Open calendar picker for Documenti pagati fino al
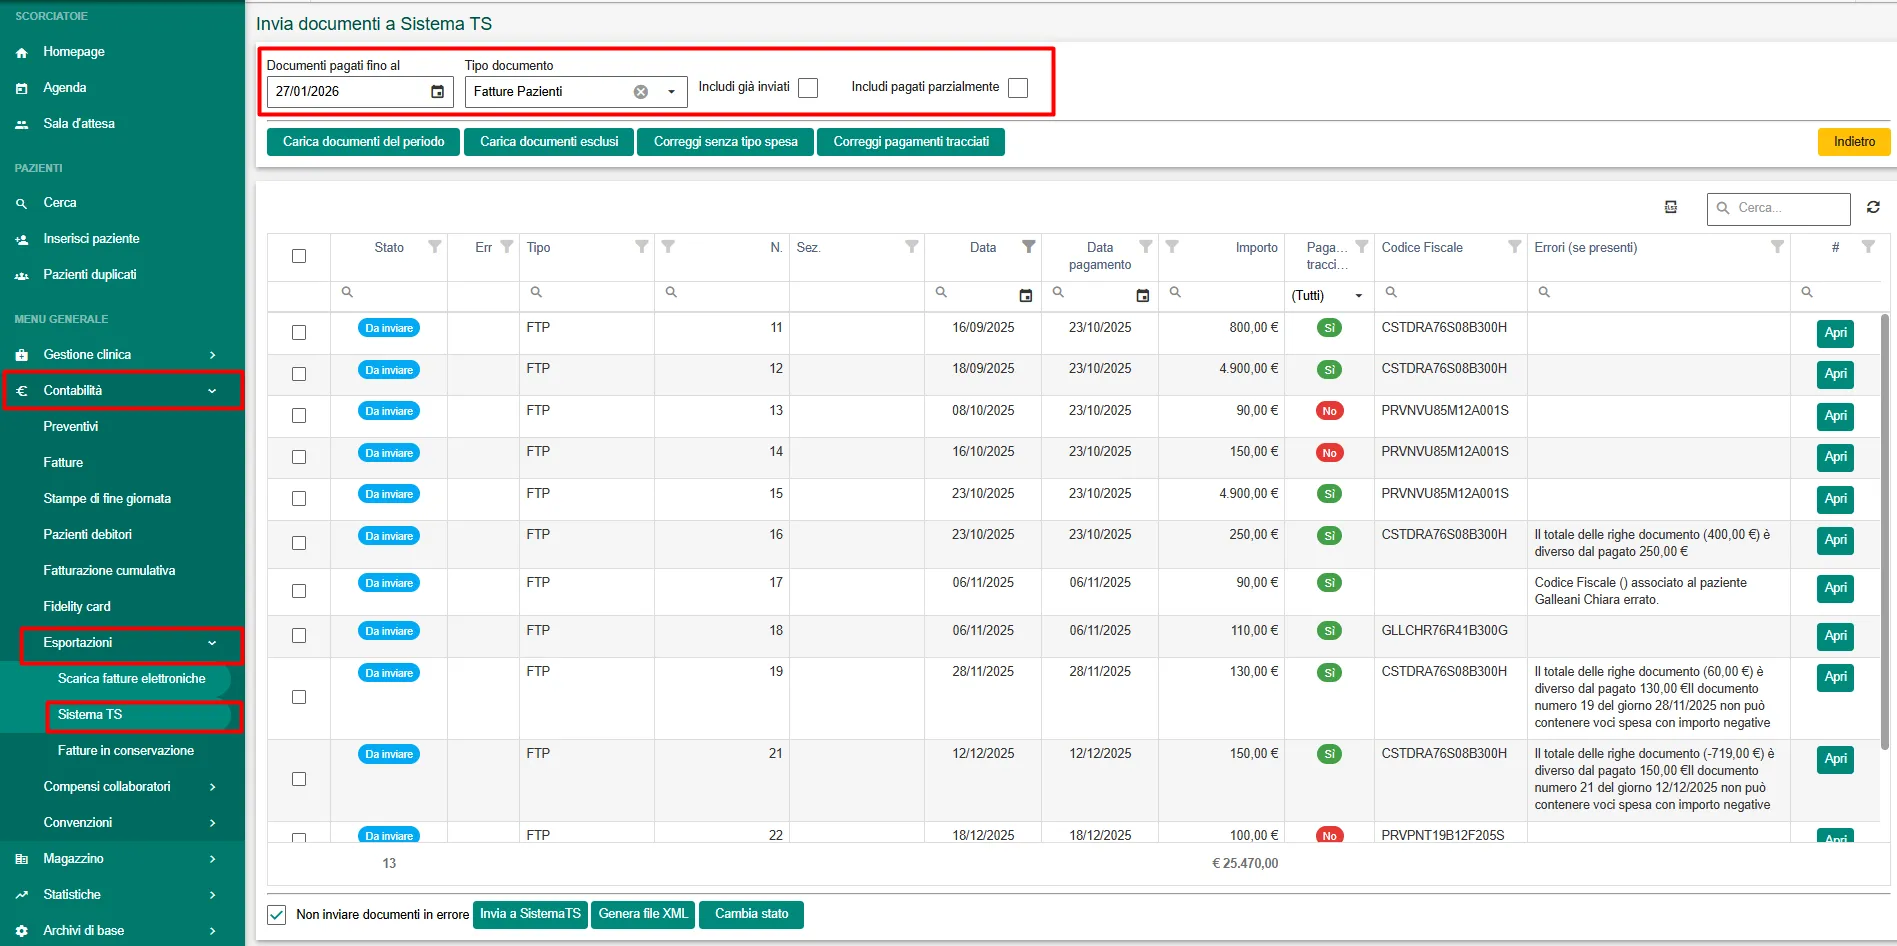Screen dimensions: 1897x946 [437, 92]
